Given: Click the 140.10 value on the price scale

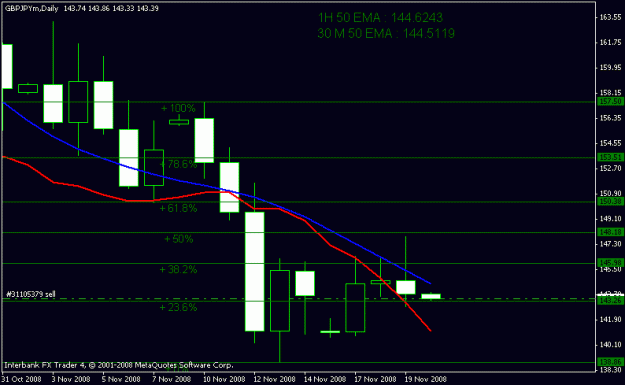Looking at the screenshot, I should [x=610, y=345].
